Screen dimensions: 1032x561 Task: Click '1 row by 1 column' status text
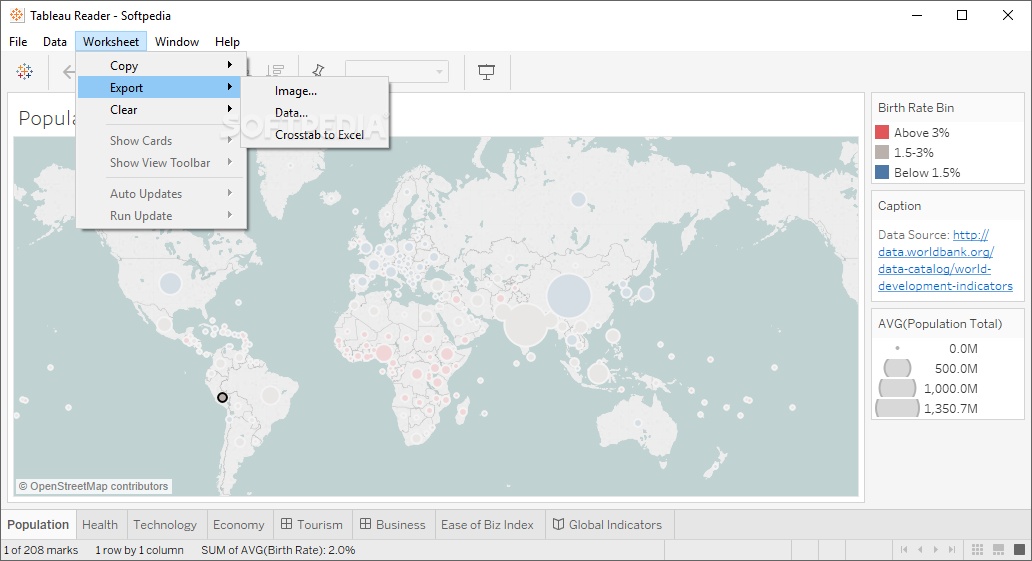pyautogui.click(x=140, y=550)
